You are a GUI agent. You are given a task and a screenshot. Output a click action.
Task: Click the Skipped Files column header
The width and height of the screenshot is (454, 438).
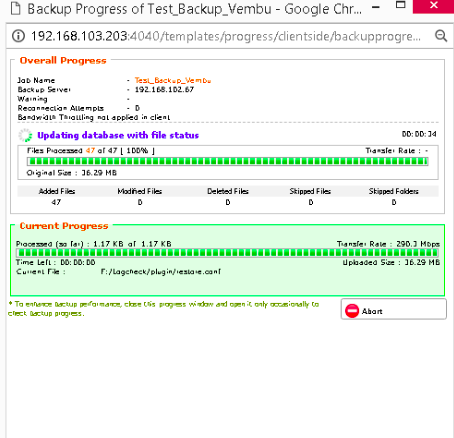310,191
